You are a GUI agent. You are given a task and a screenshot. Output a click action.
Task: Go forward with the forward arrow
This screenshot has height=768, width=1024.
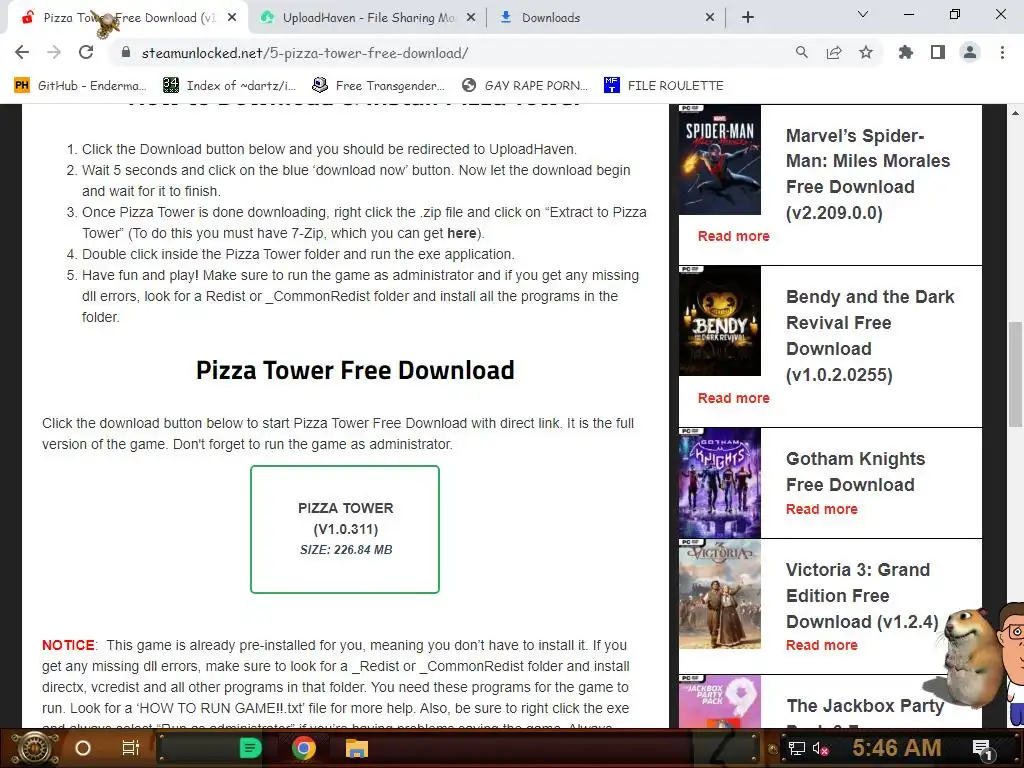(x=54, y=53)
